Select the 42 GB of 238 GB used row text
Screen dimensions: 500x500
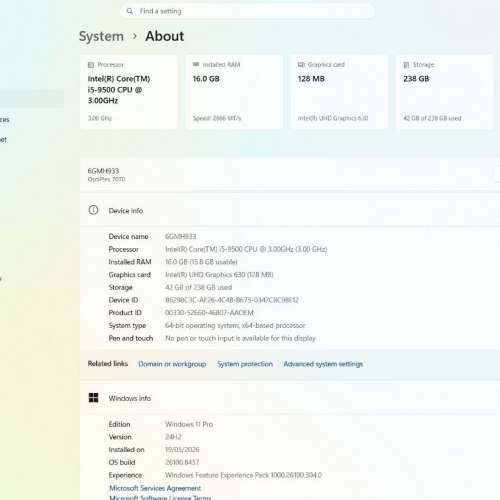(x=198, y=287)
